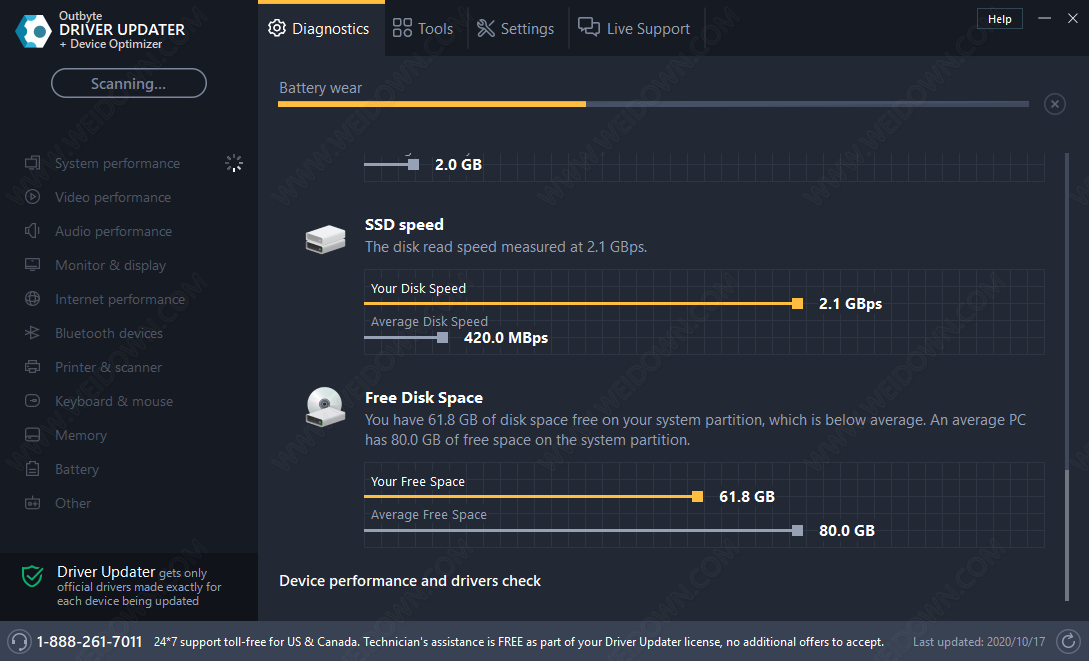This screenshot has height=661, width=1089.
Task: Click the Free Disk Space disc icon
Action: tap(325, 407)
